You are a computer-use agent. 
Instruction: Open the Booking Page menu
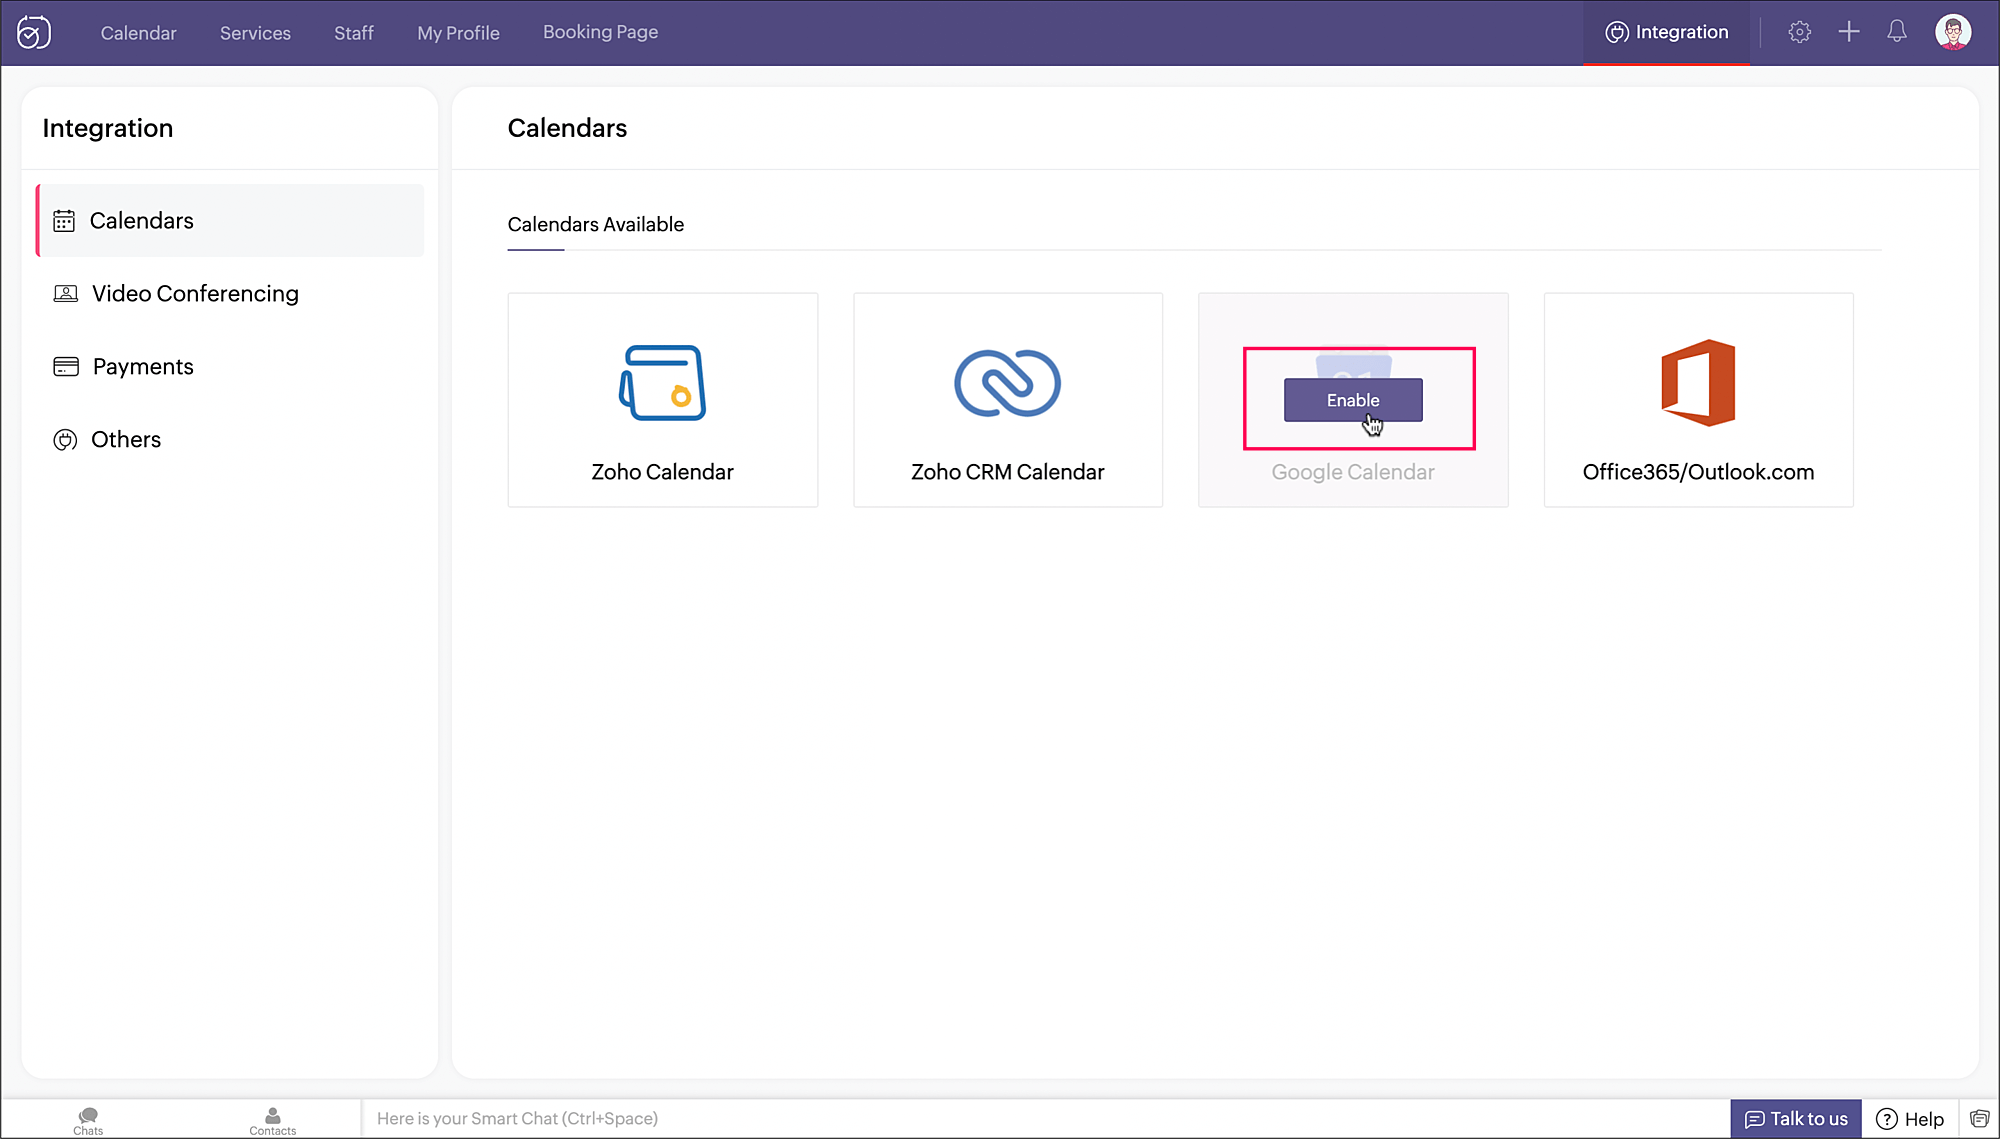(x=600, y=32)
